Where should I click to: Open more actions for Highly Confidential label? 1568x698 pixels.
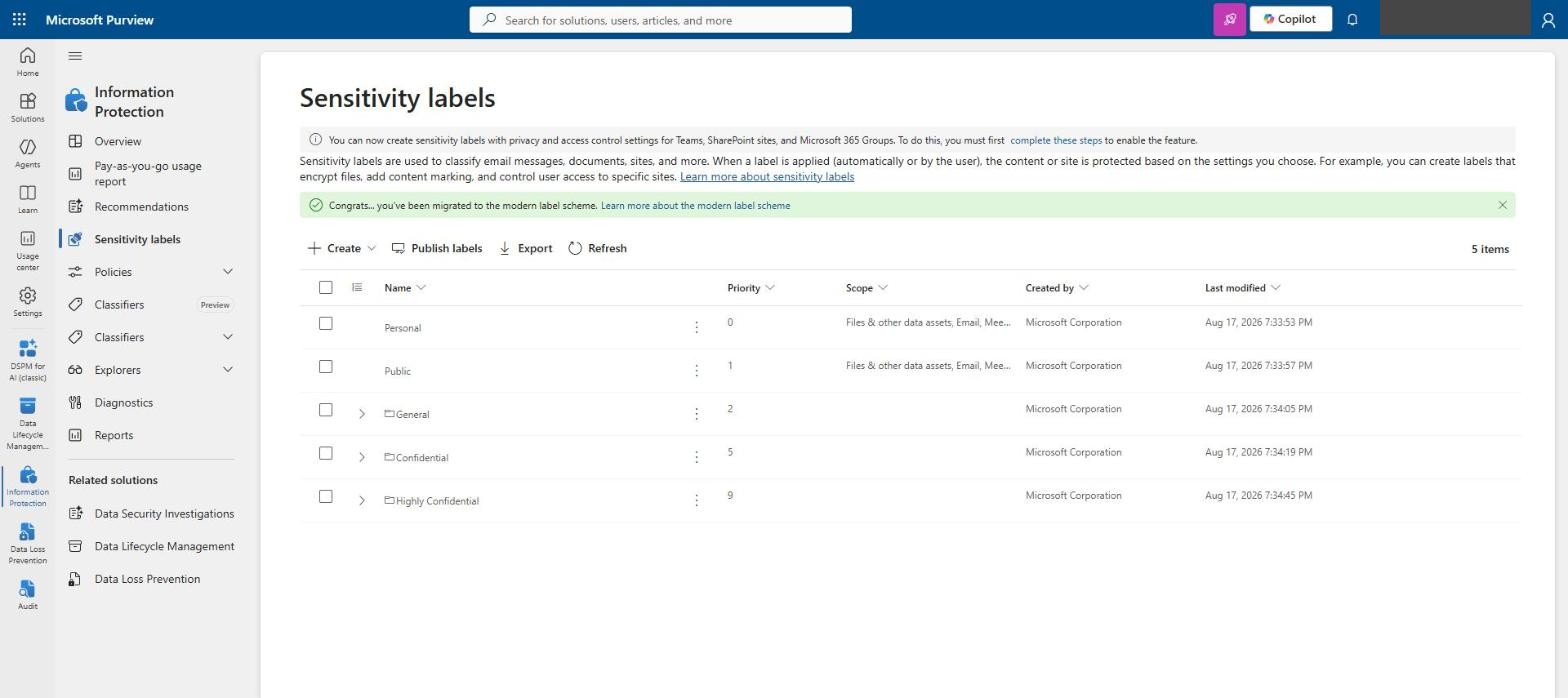click(x=696, y=500)
